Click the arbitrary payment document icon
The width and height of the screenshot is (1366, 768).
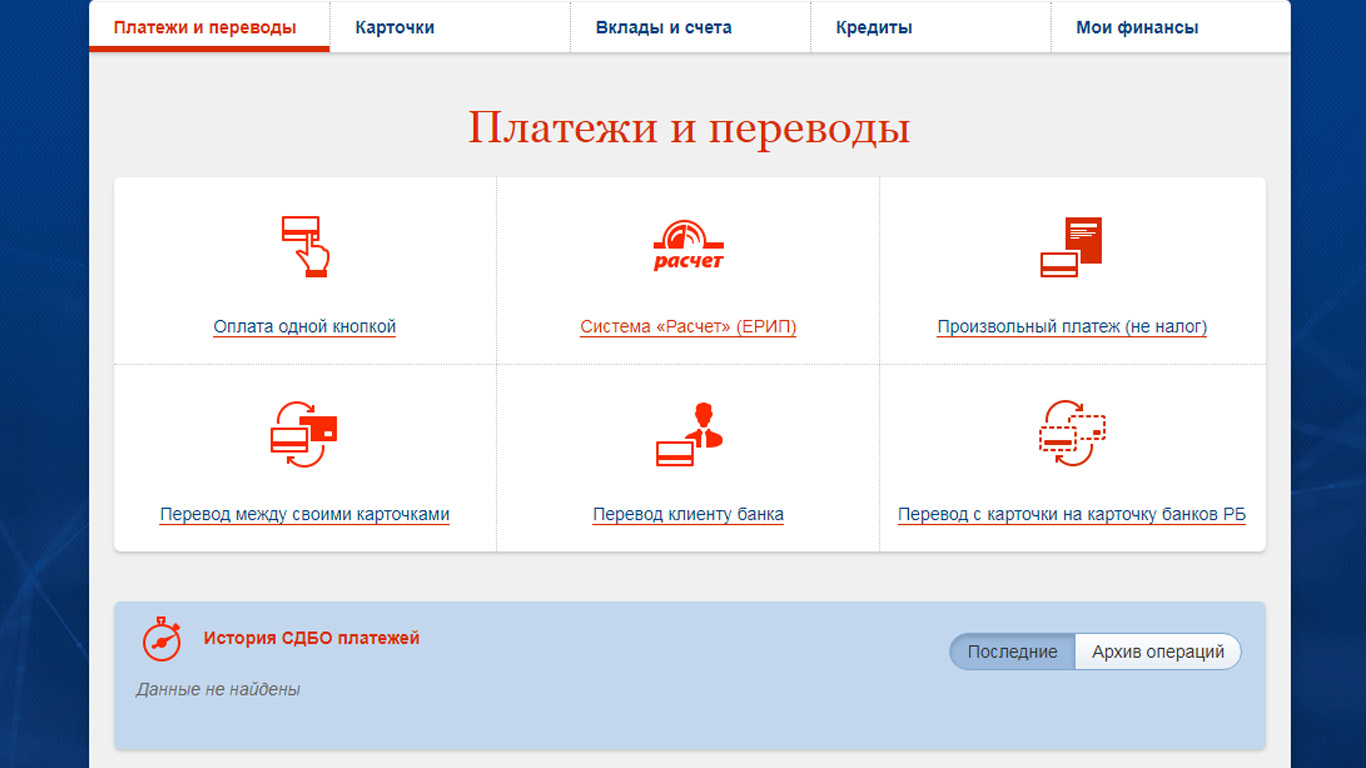point(1071,247)
